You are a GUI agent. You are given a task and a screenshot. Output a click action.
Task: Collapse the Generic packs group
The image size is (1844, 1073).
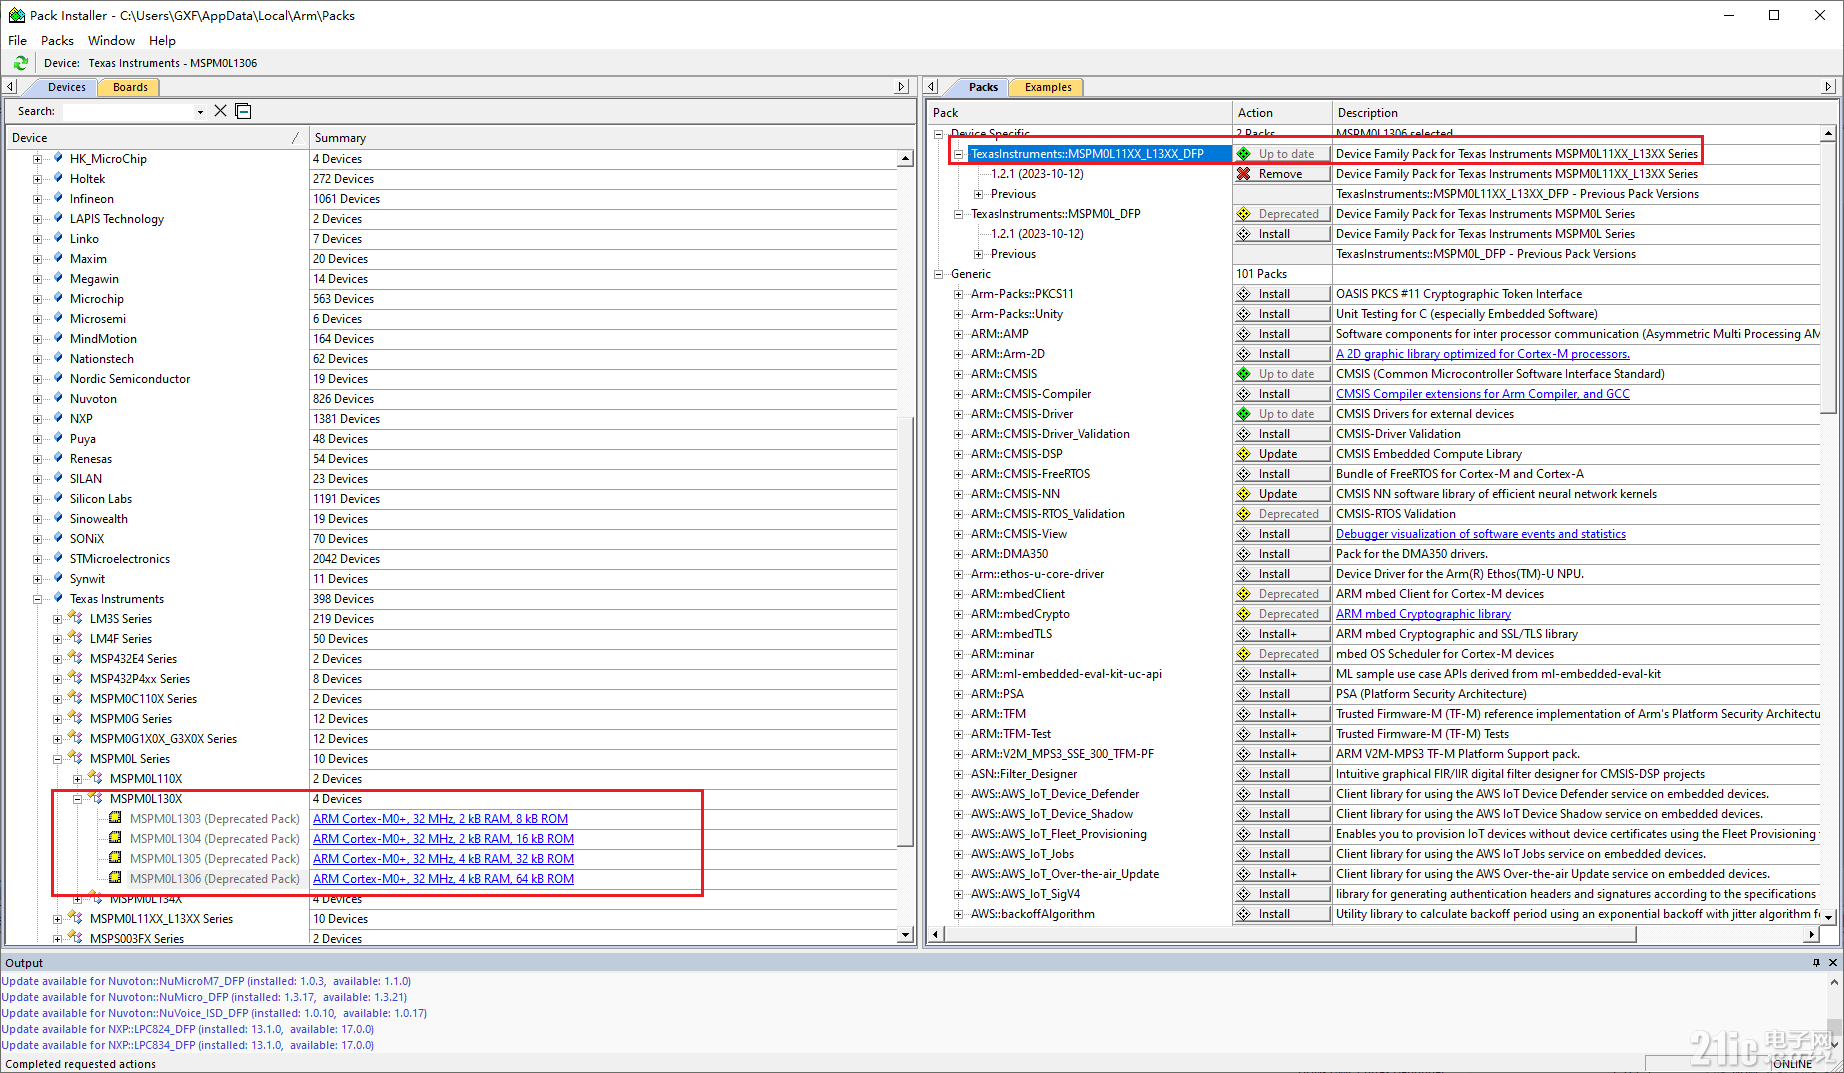pyautogui.click(x=938, y=274)
